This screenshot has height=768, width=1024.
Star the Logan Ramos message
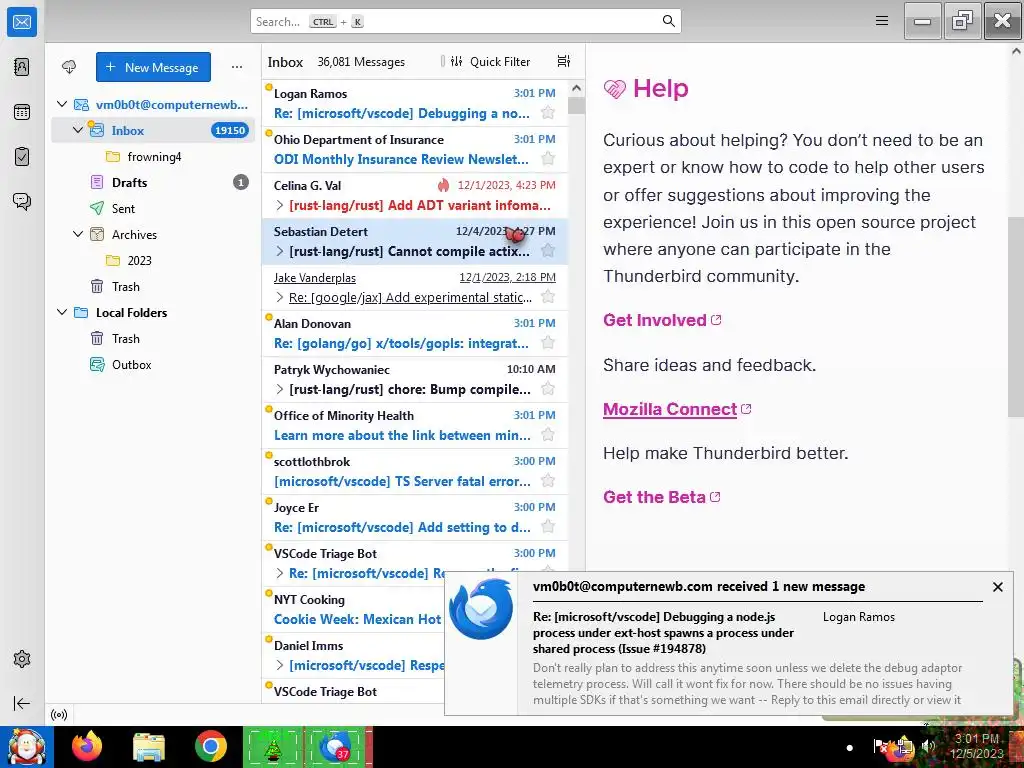[x=548, y=113]
